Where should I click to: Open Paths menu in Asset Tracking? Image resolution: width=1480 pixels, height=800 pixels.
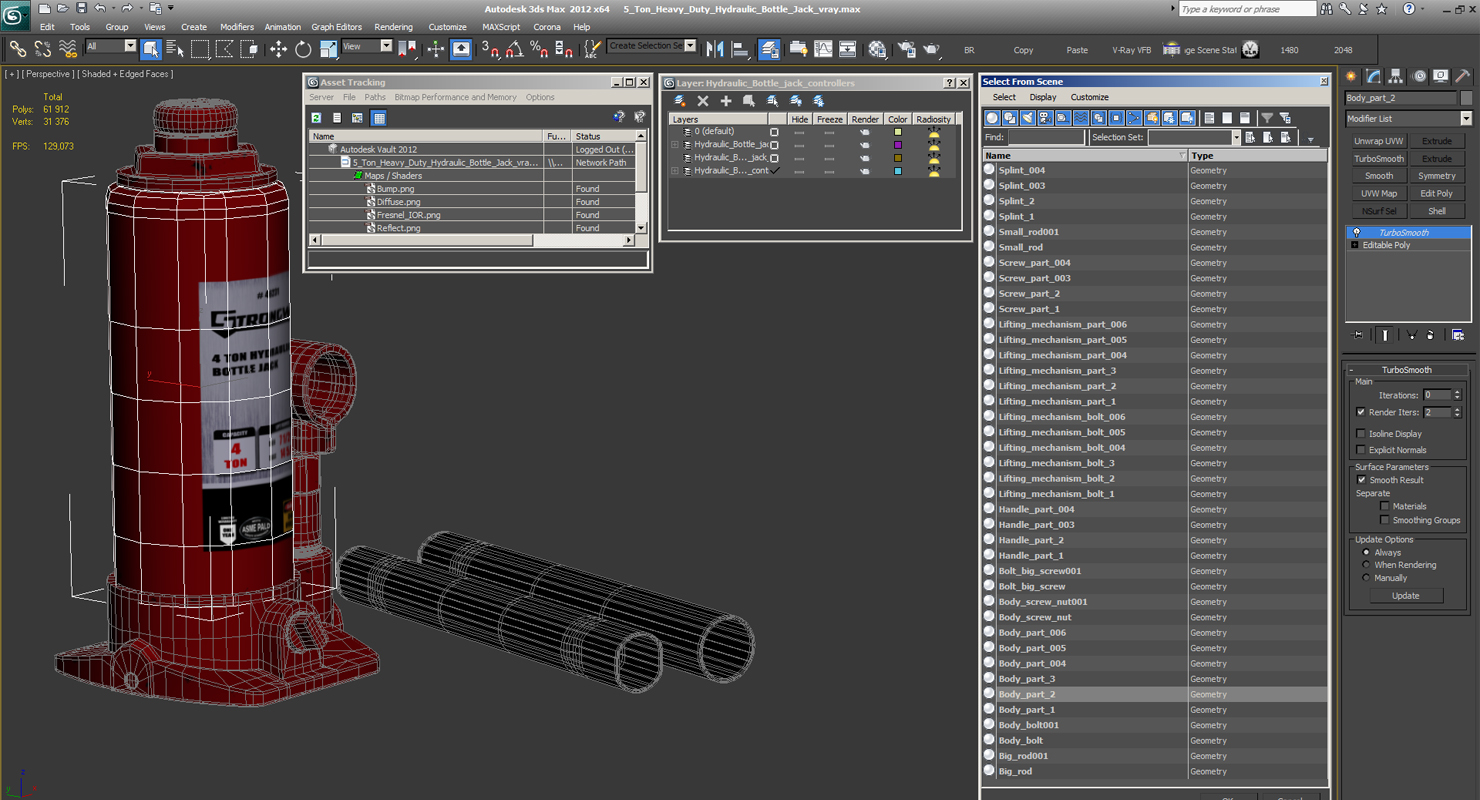pos(375,97)
